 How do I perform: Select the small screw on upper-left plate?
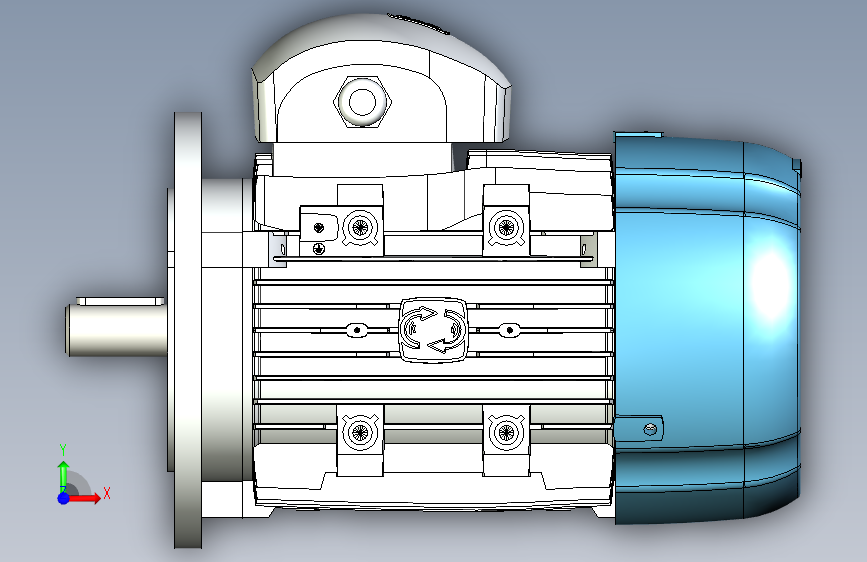coord(318,227)
